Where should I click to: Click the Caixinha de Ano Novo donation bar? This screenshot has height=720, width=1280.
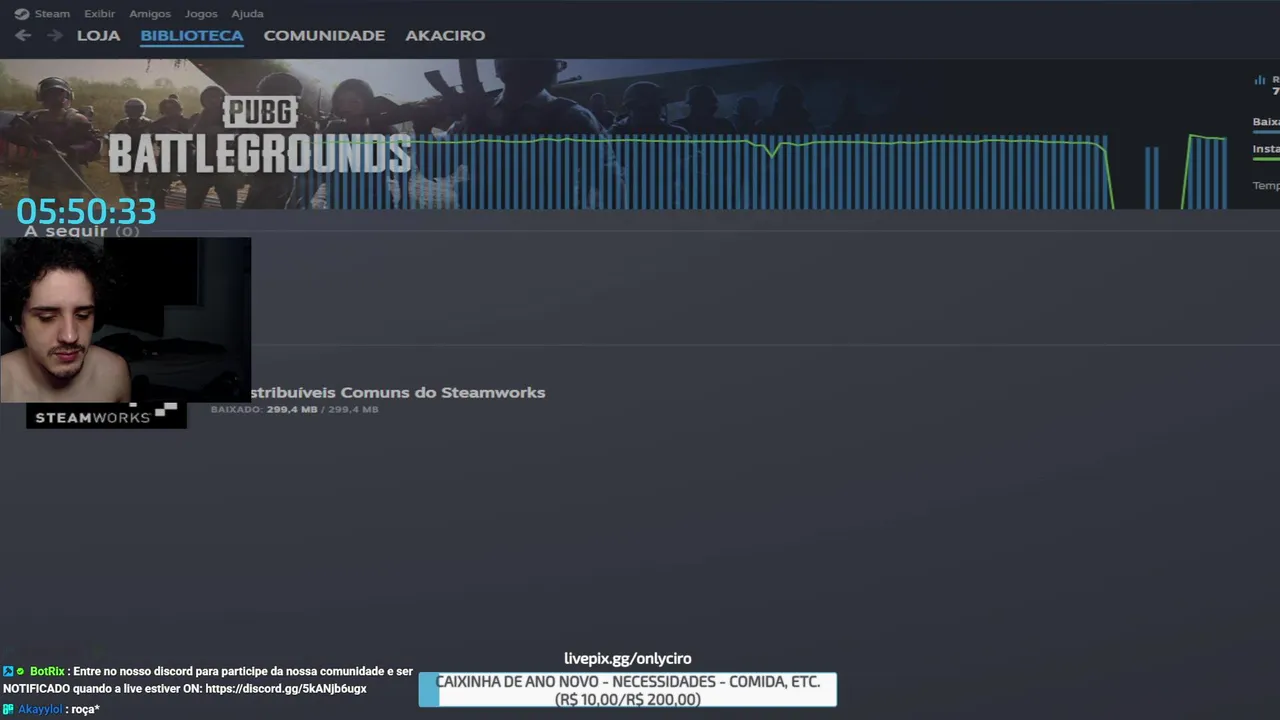click(627, 690)
